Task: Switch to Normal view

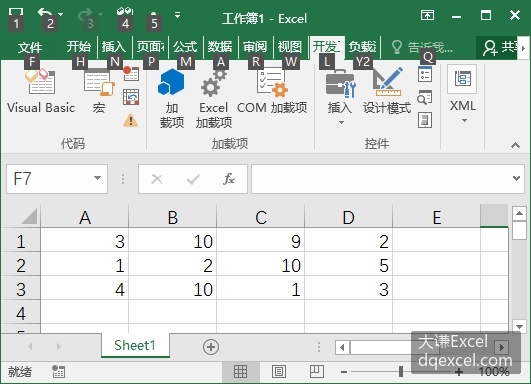Action: pyautogui.click(x=240, y=371)
